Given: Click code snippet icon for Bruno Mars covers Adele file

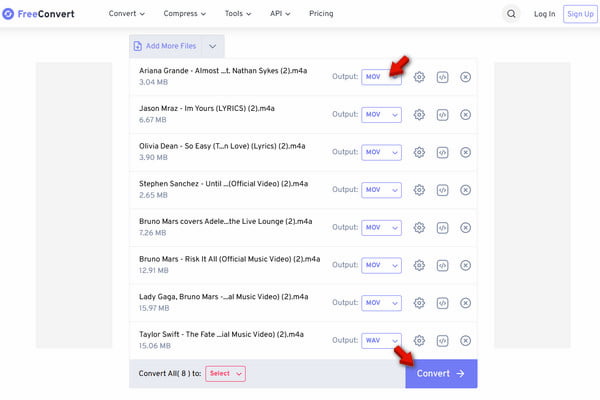Looking at the screenshot, I should (442, 228).
